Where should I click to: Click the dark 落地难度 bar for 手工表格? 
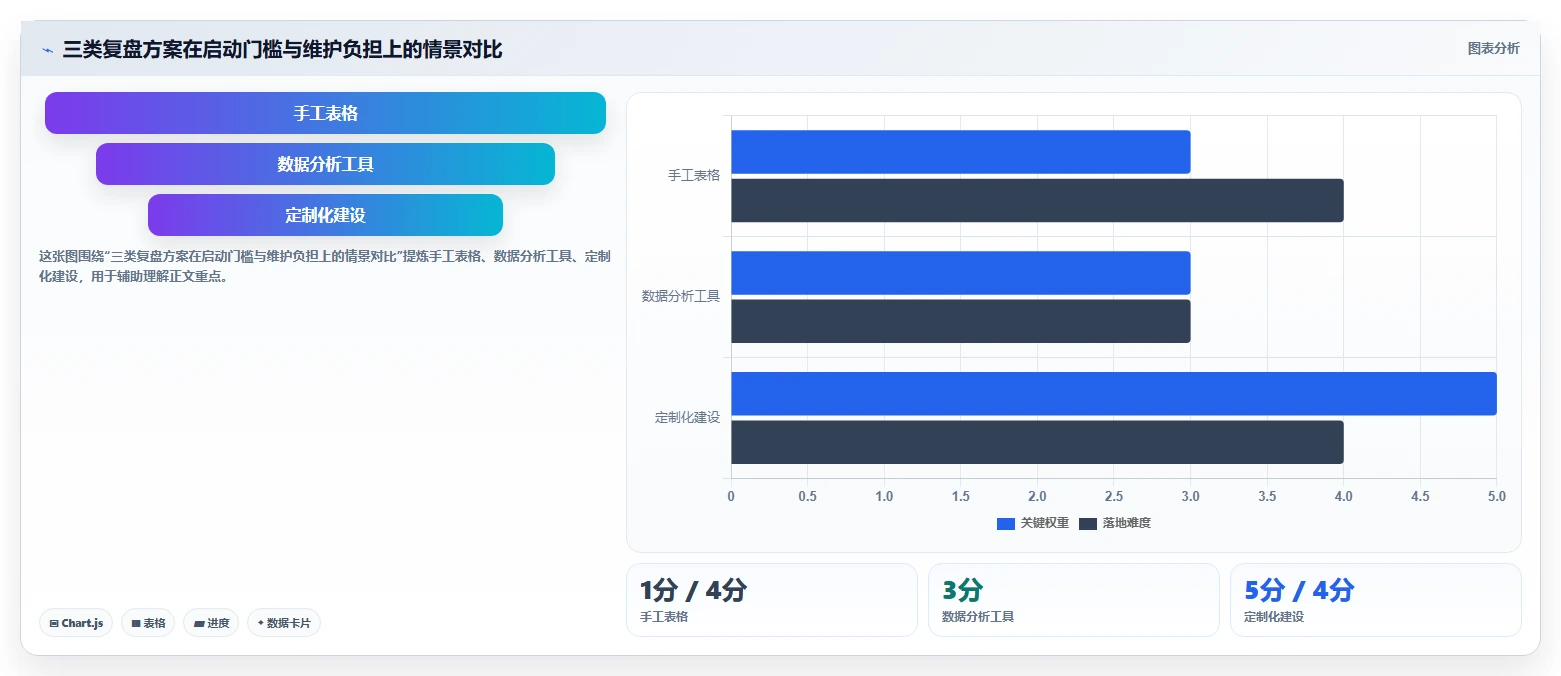coord(1037,200)
